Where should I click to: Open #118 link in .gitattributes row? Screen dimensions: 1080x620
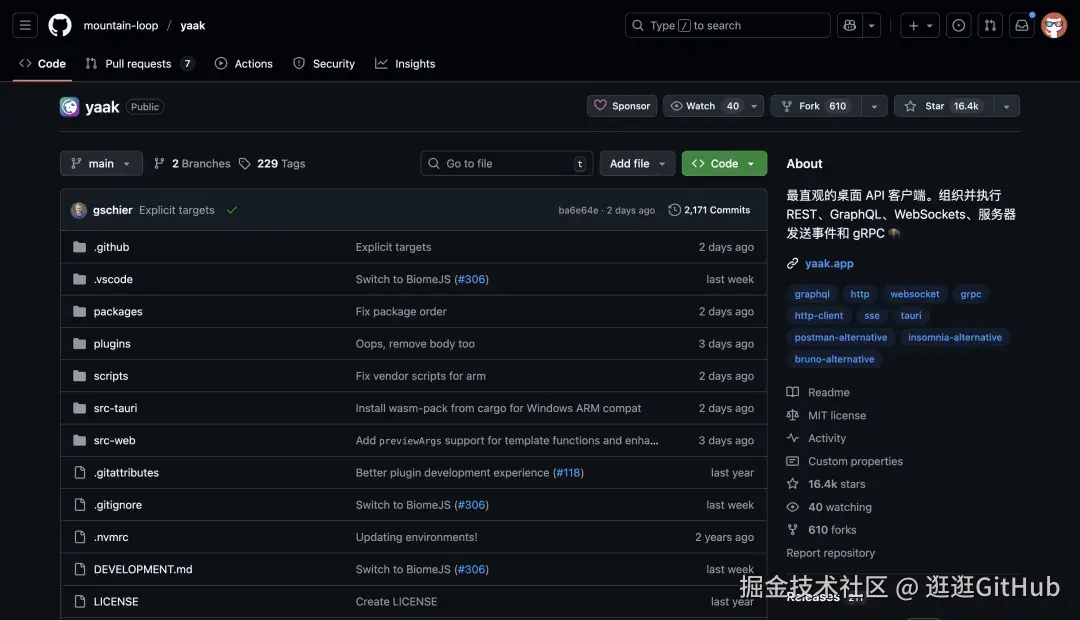568,473
